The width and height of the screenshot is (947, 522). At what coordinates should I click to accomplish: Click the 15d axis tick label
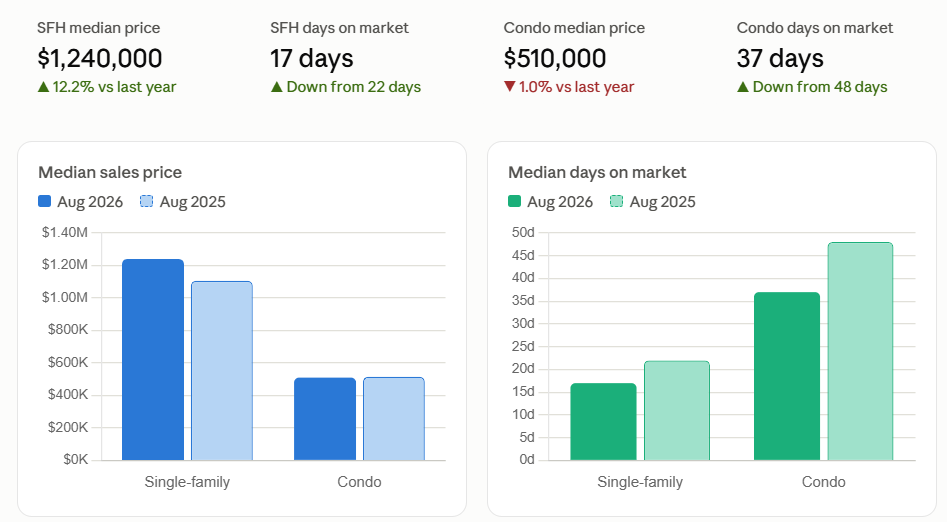pyautogui.click(x=523, y=392)
